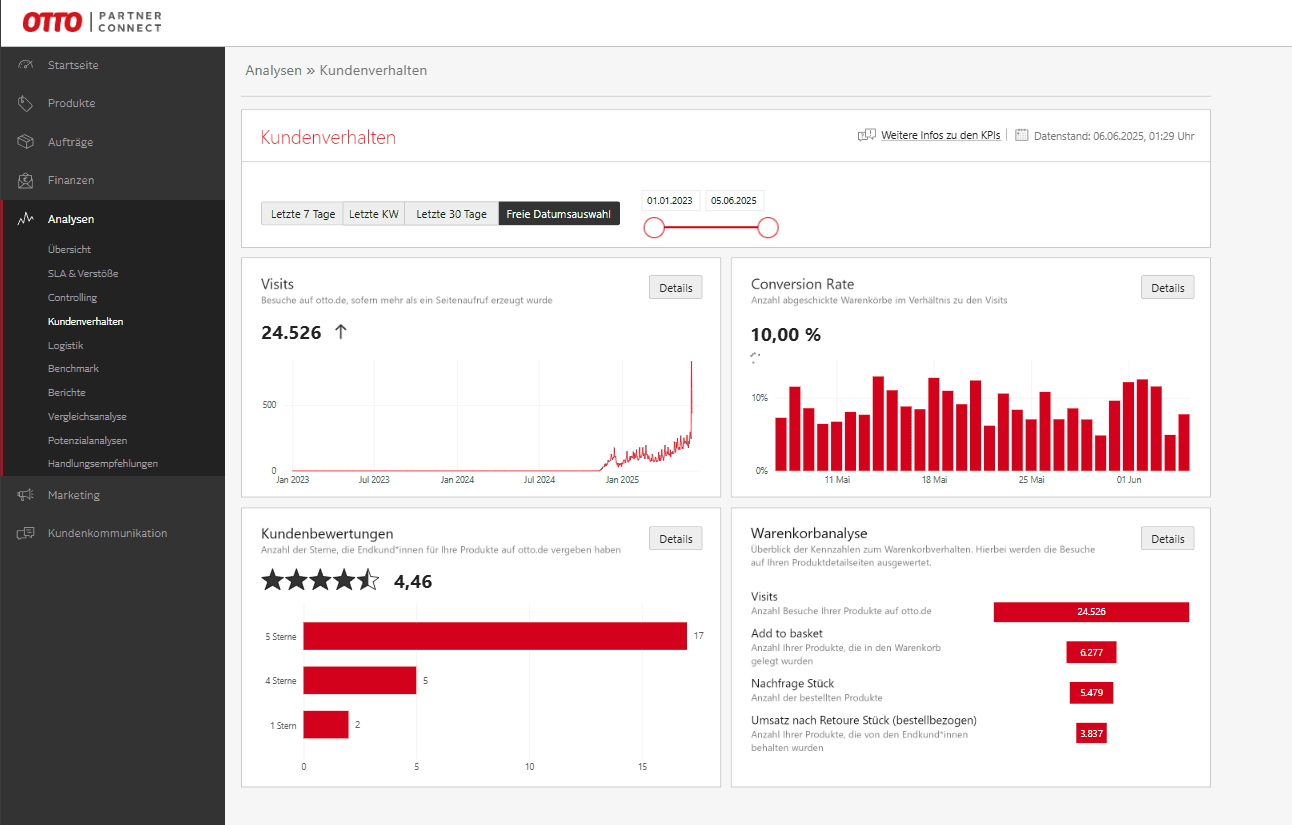Screen dimensions: 1292x825
Task: Click the OTTO Partner Connect logo
Action: pyautogui.click(x=92, y=22)
